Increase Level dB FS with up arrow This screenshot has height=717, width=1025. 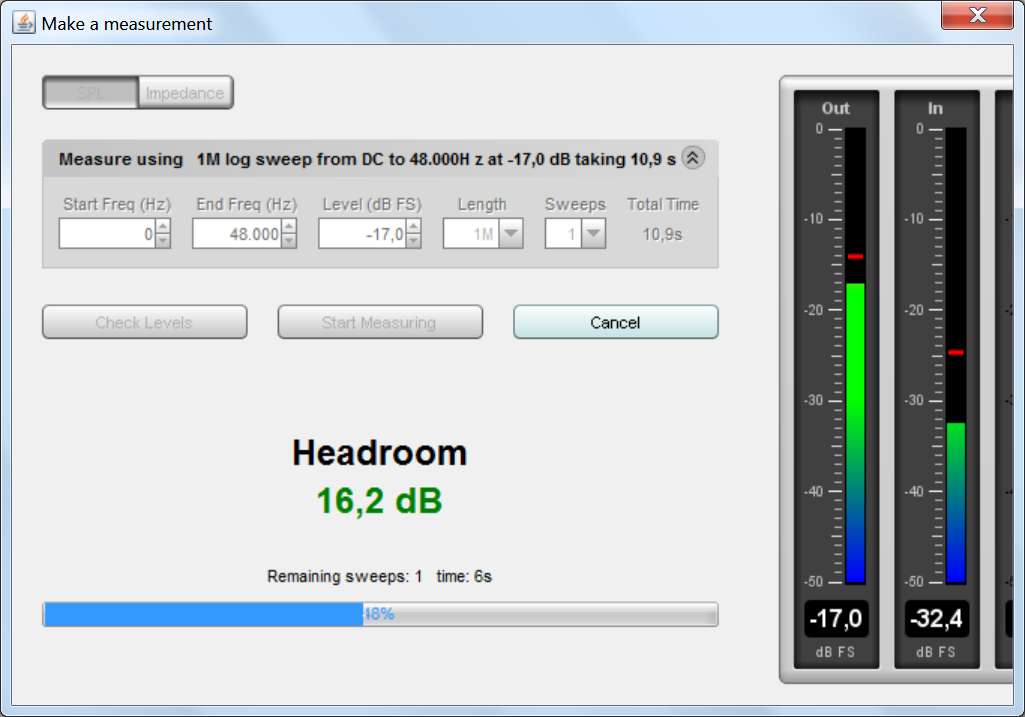coord(415,227)
